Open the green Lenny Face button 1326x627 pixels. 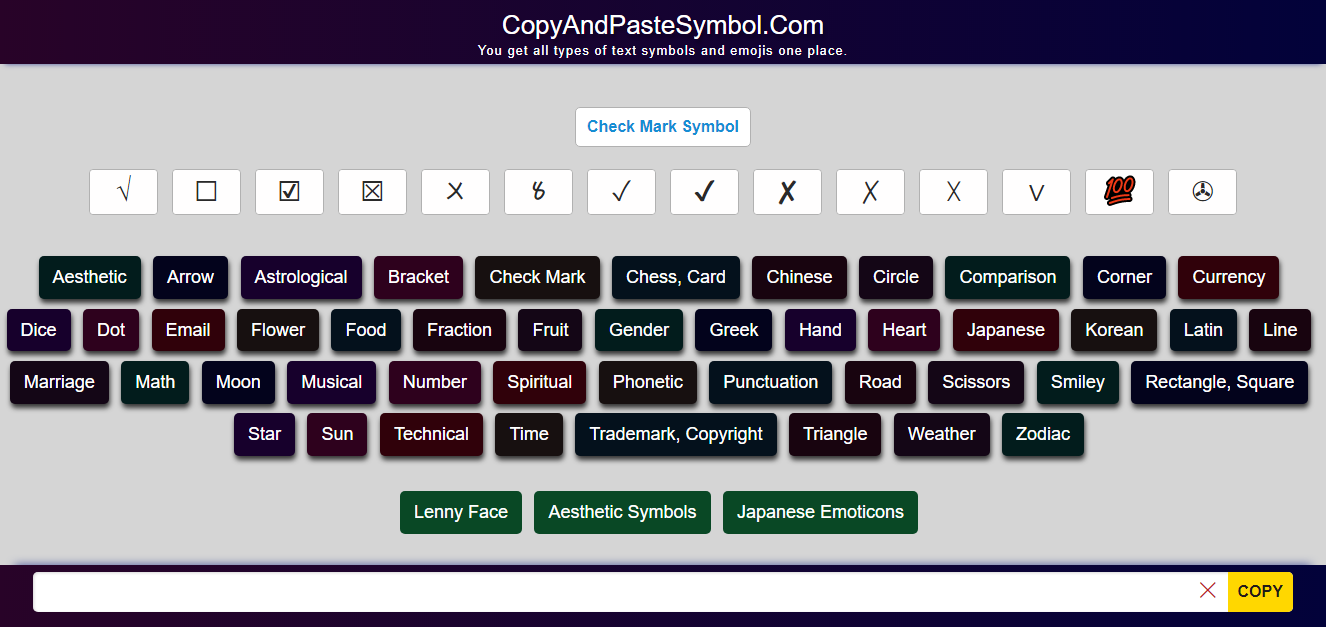pos(461,512)
